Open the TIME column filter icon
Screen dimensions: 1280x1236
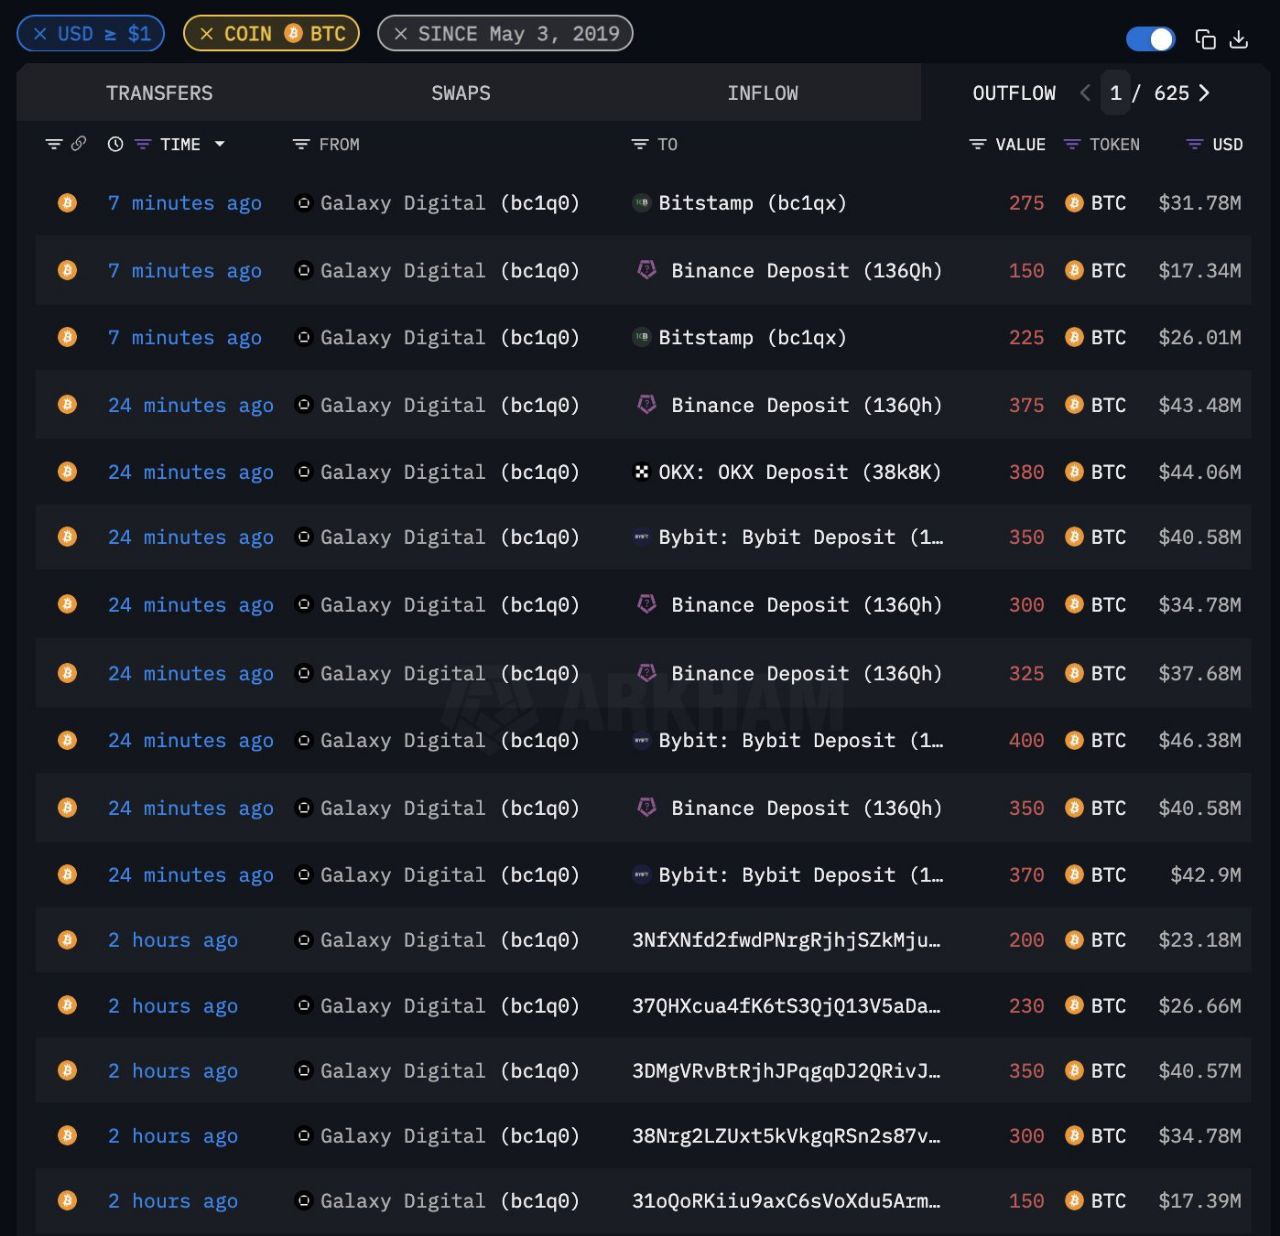coord(142,144)
